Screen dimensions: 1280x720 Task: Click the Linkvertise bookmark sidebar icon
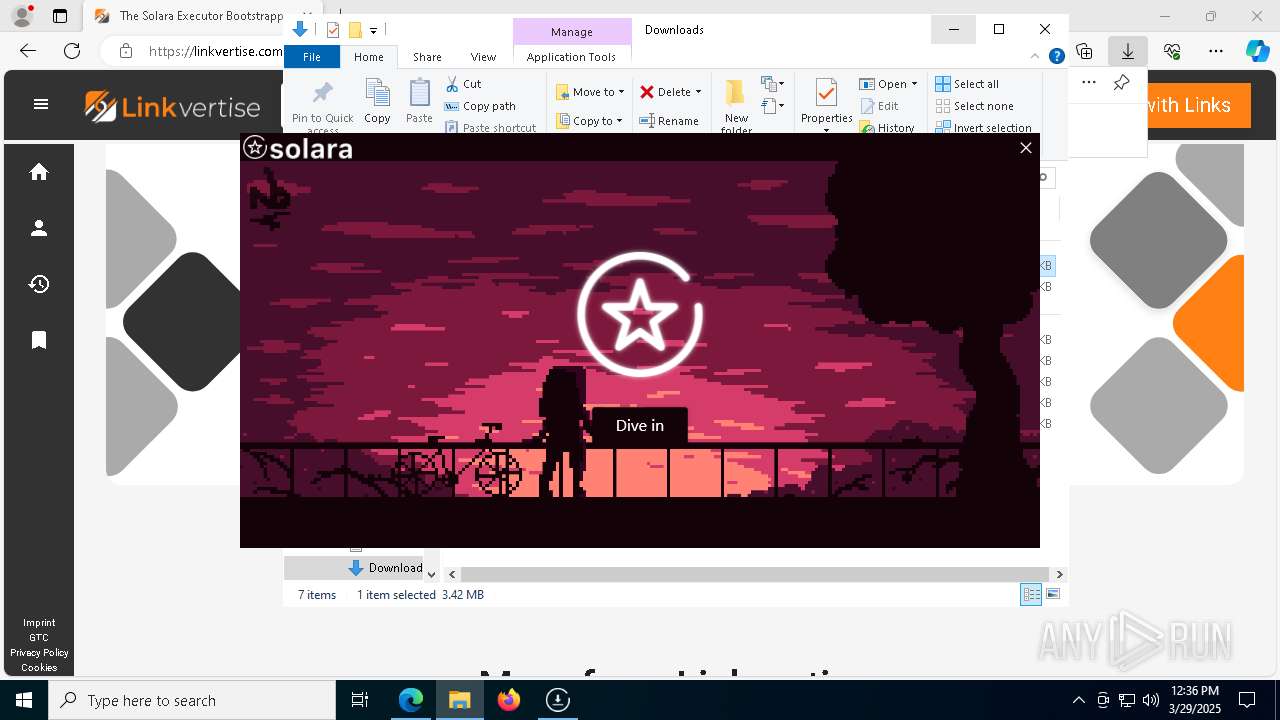click(x=39, y=340)
